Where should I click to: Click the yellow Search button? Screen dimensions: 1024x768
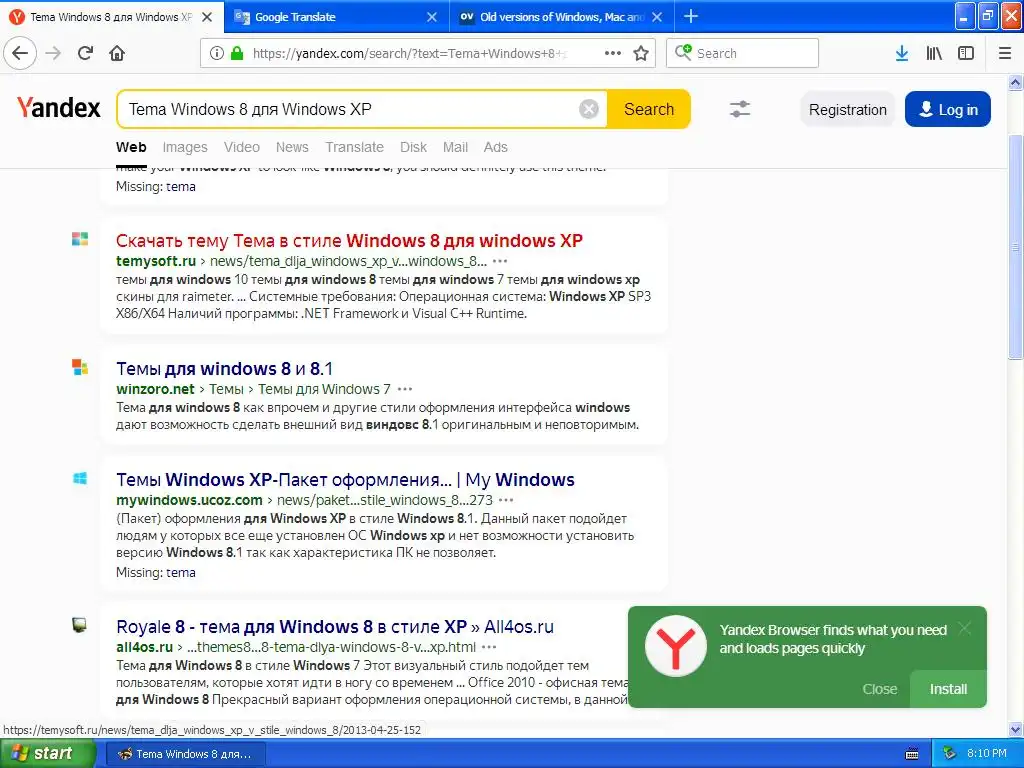pyautogui.click(x=648, y=109)
